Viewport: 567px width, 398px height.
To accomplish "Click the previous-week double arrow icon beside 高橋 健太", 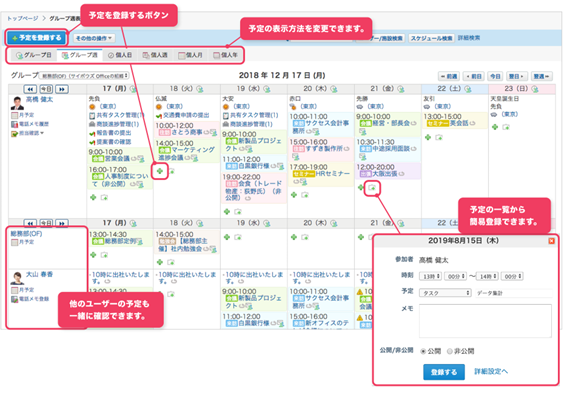I will [x=30, y=89].
